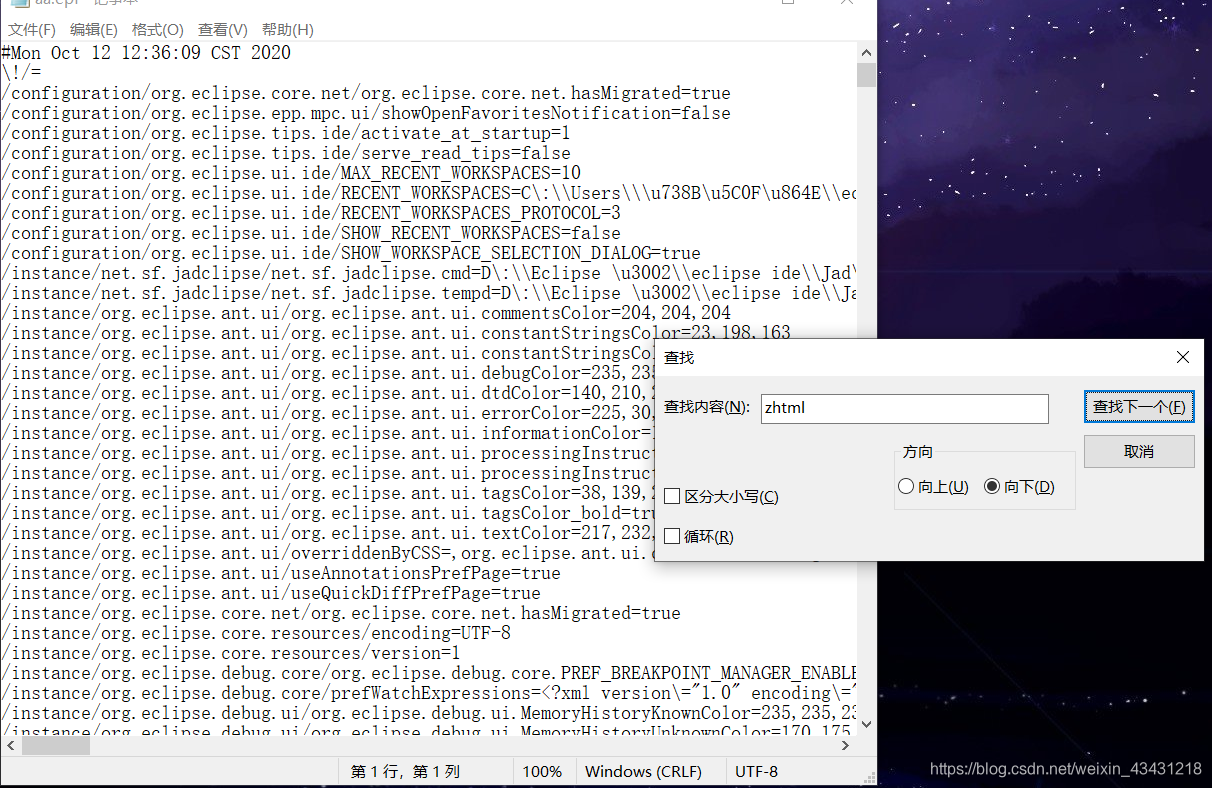The image size is (1212, 788).
Task: Click the 100% zoom indicator
Action: click(543, 771)
